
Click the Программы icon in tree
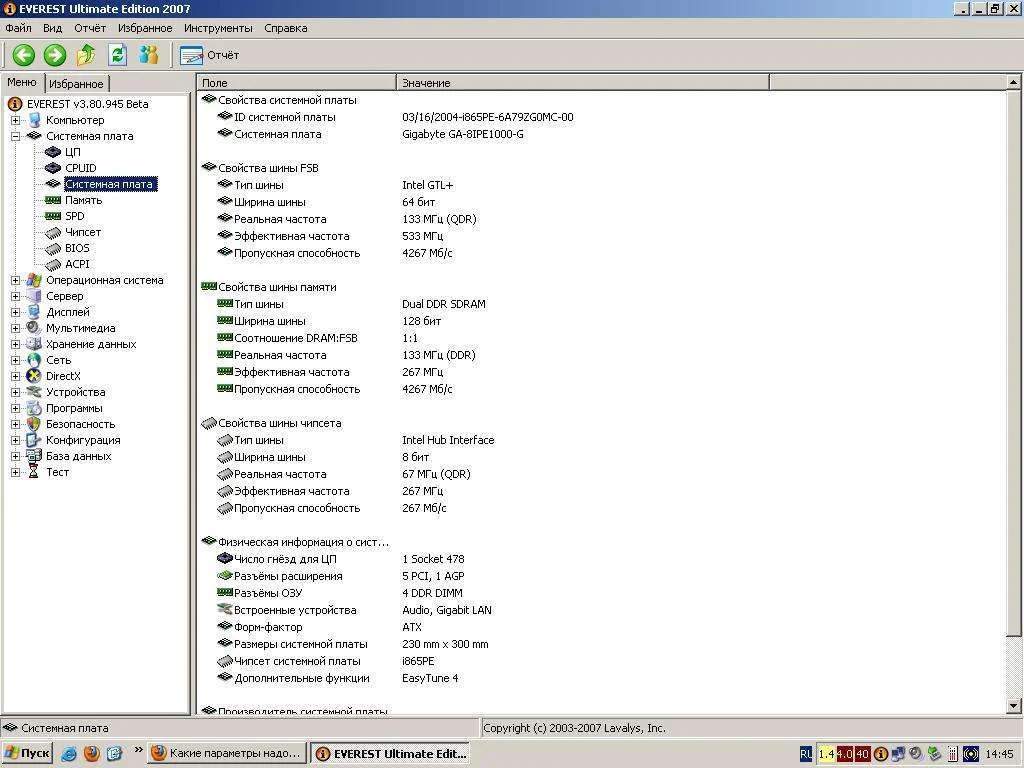pyautogui.click(x=34, y=408)
